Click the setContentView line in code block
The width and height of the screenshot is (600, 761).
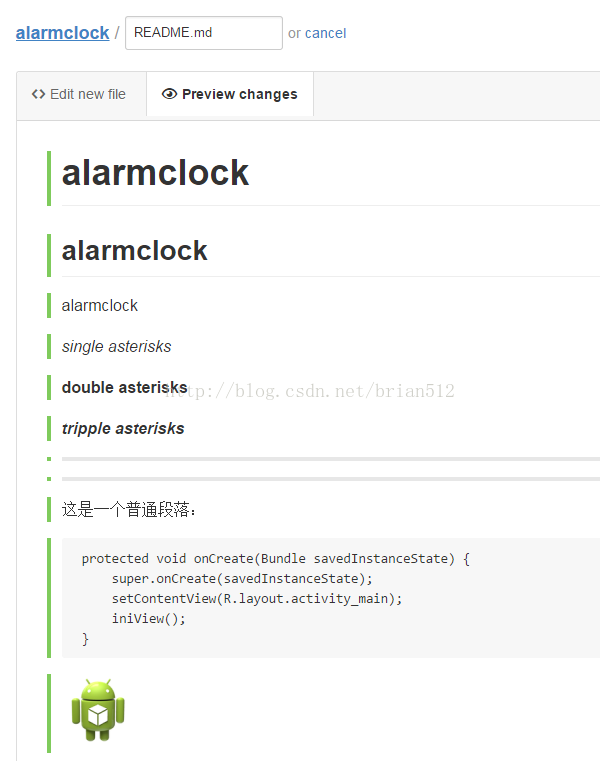coord(257,598)
